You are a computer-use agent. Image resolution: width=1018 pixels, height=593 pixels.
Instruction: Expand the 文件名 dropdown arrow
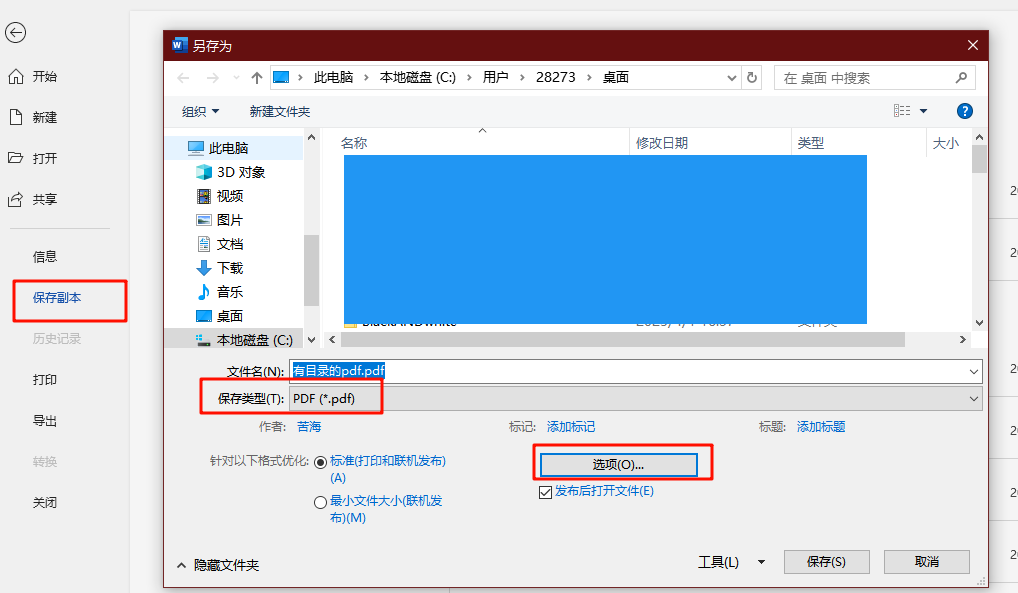tap(974, 372)
